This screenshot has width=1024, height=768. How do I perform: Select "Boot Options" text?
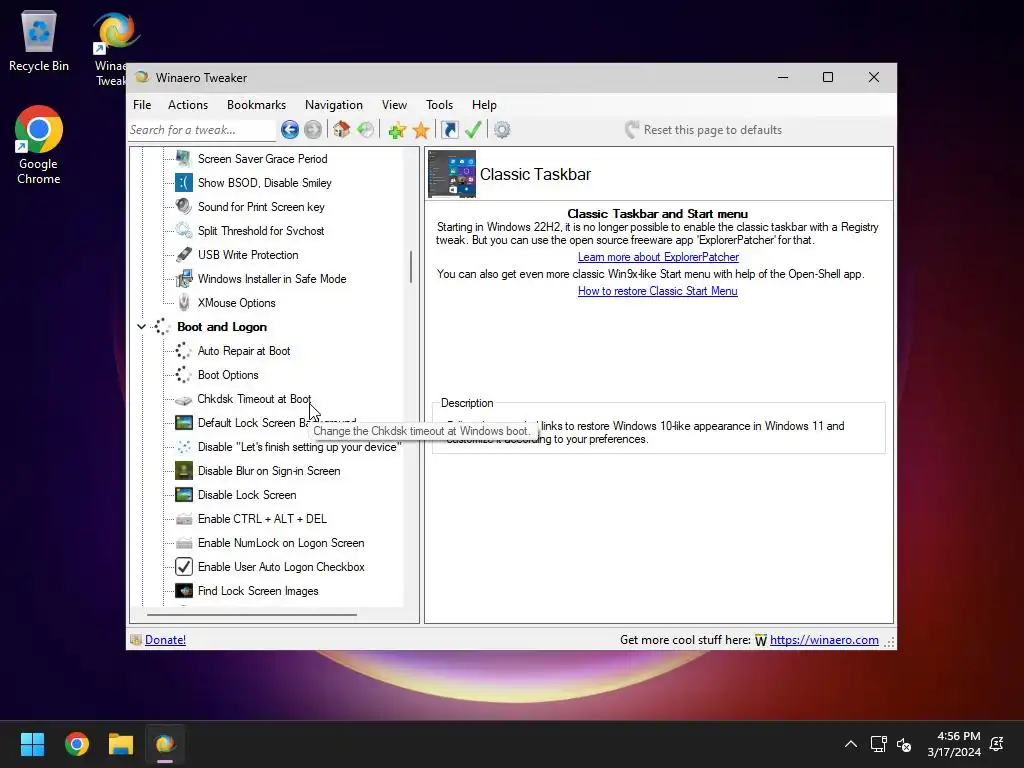pyautogui.click(x=228, y=375)
